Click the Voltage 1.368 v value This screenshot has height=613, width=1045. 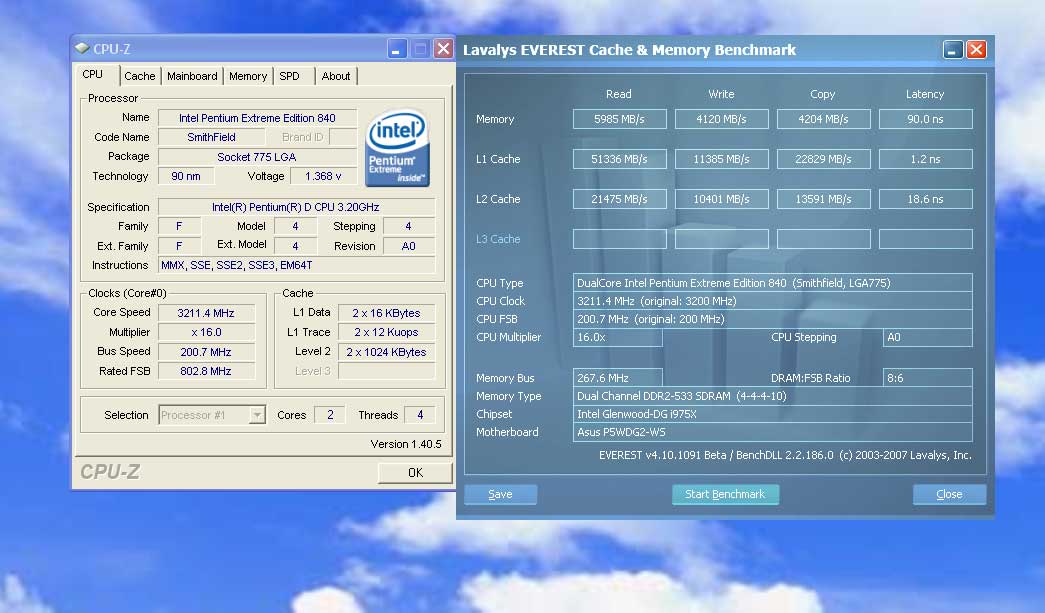click(x=323, y=177)
